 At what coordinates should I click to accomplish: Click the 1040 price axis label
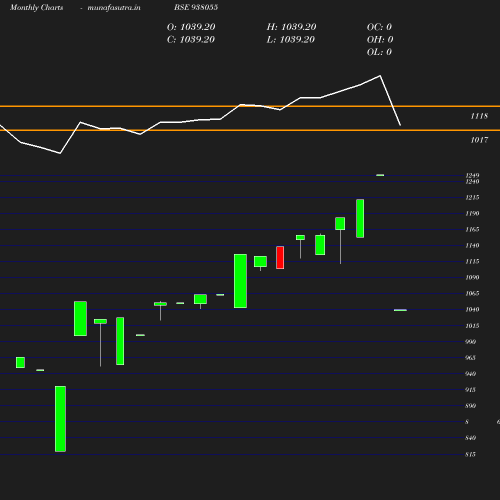click(472, 309)
